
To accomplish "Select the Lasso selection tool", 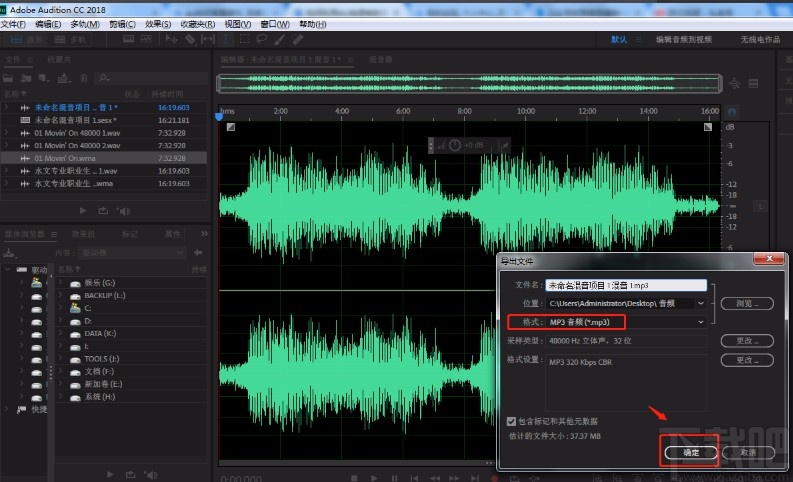I will (x=260, y=40).
